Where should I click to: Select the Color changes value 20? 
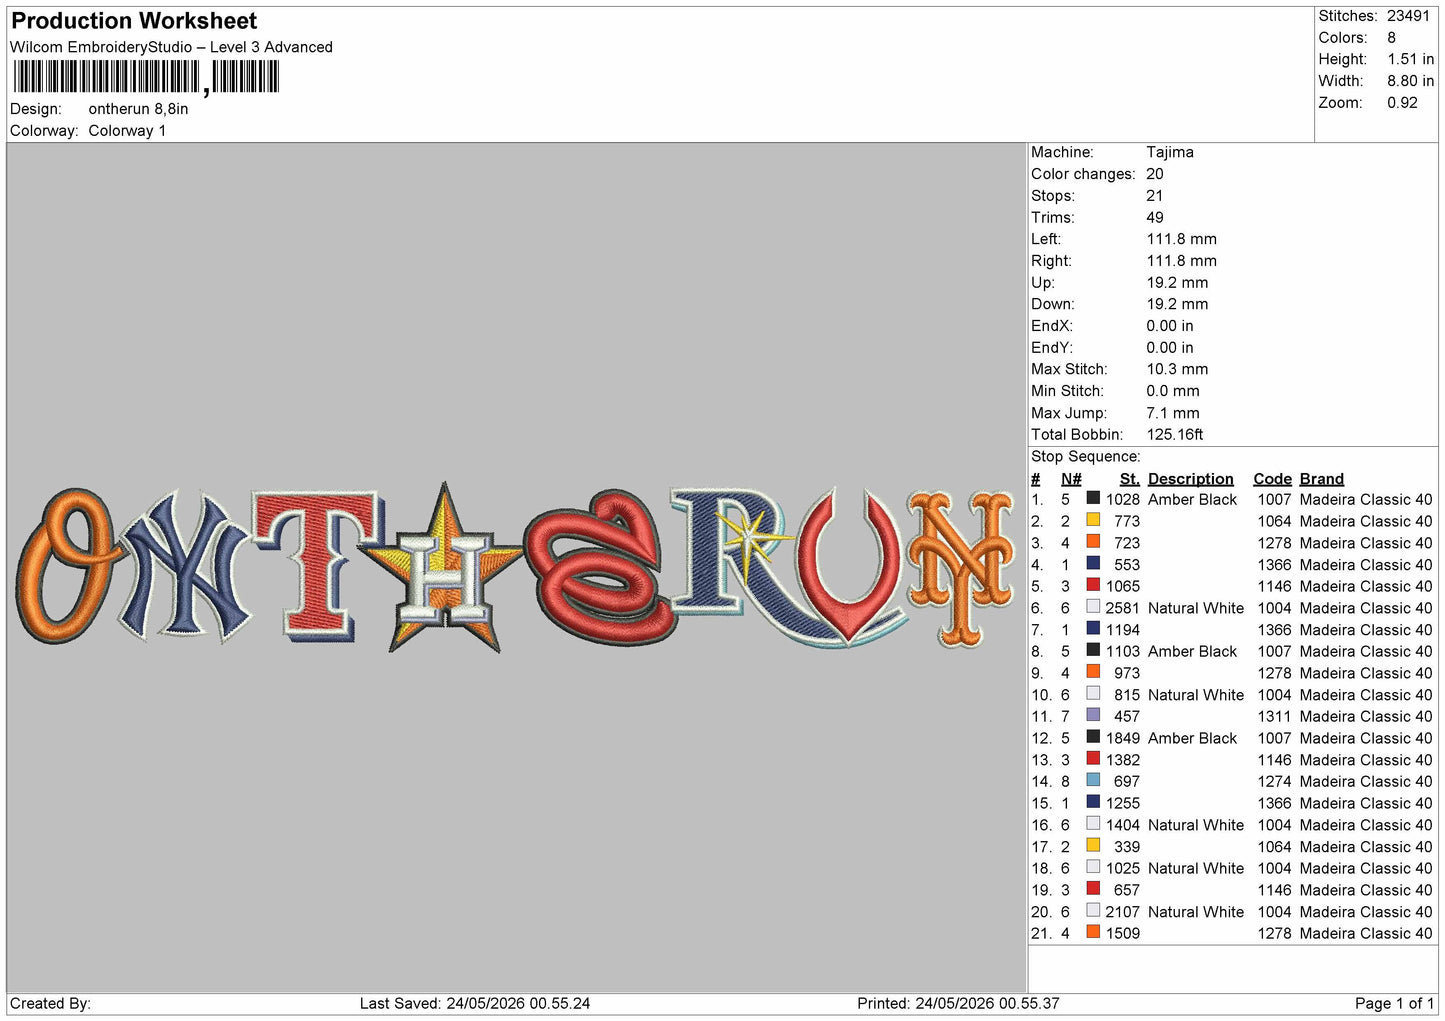click(x=1155, y=174)
